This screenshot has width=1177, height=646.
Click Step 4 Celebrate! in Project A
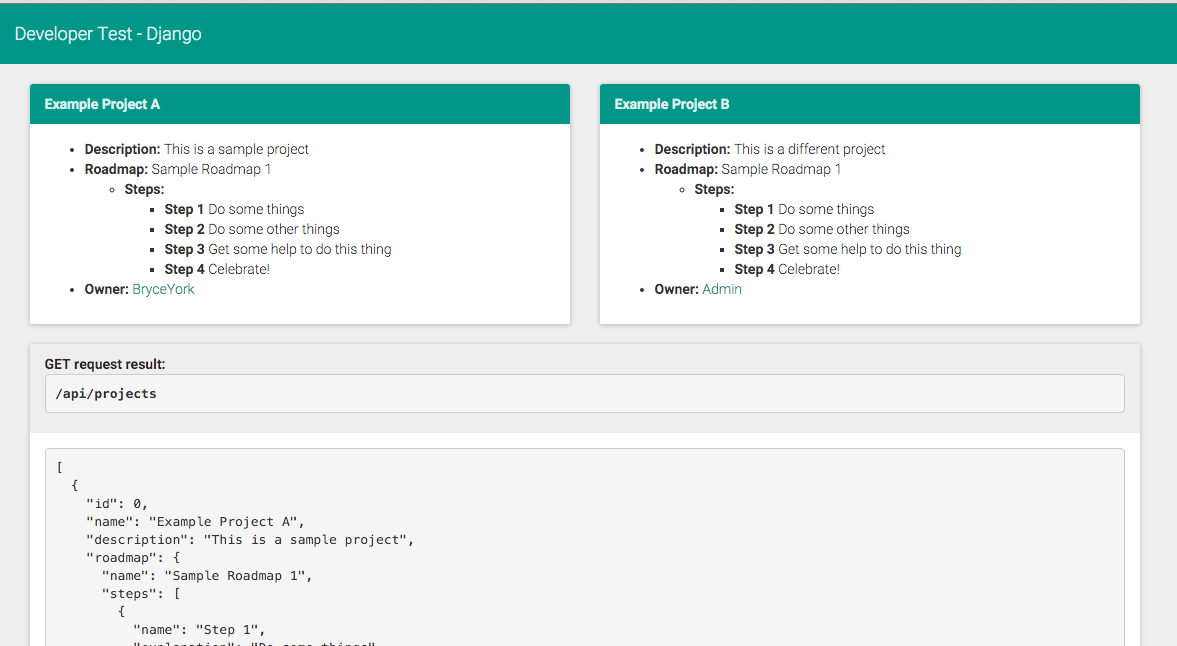(217, 269)
